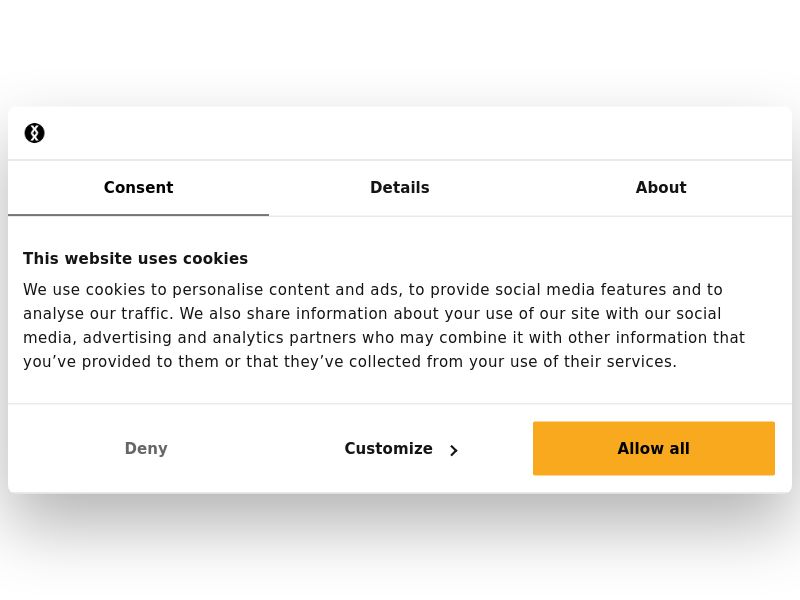The height and width of the screenshot is (600, 800).
Task: Click the cookie description paragraph text
Action: click(x=384, y=325)
